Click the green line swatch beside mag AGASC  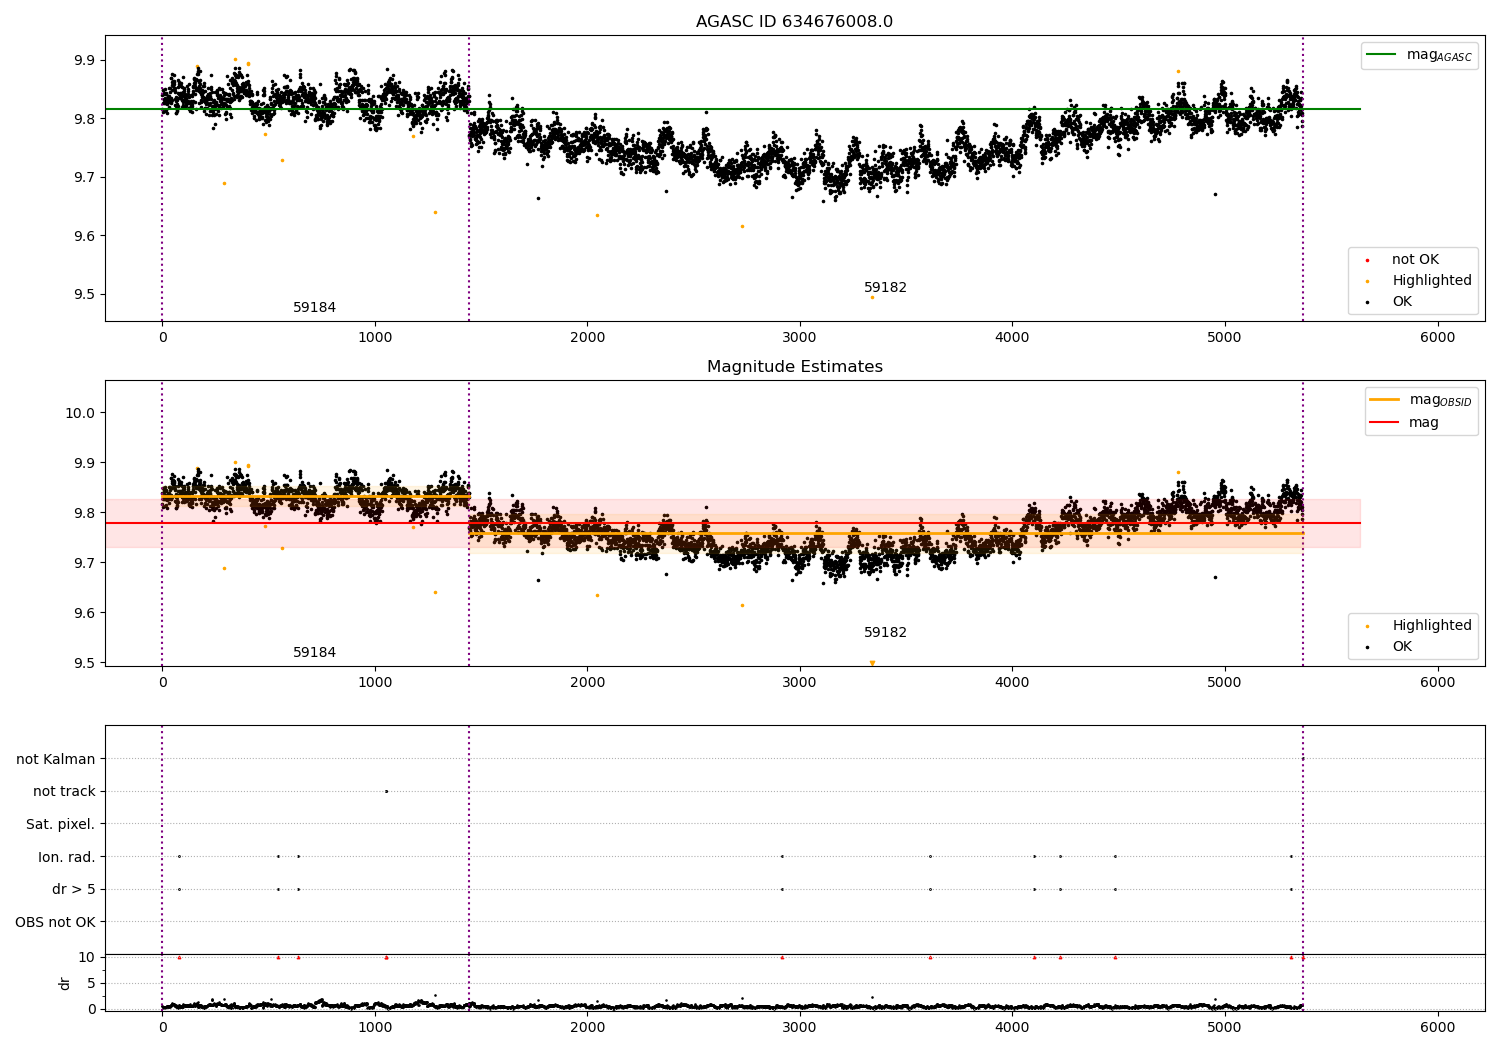[1382, 55]
